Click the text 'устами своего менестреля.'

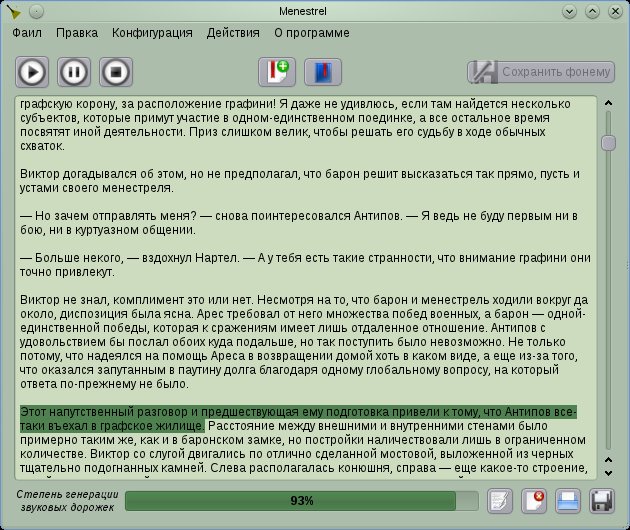97,188
